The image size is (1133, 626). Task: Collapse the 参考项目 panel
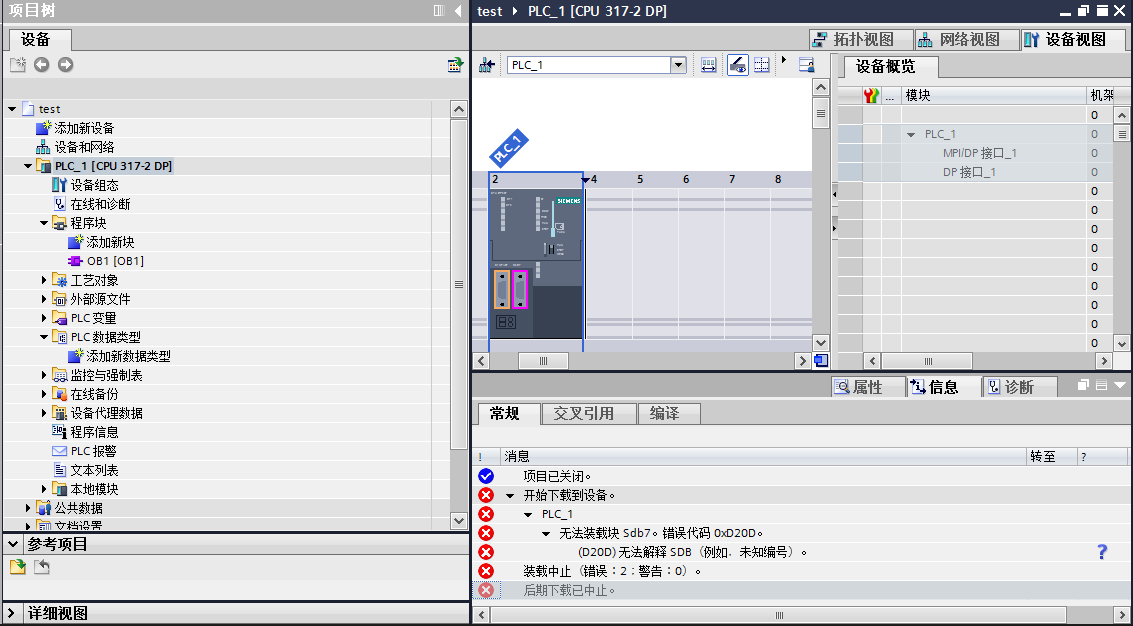[12, 544]
